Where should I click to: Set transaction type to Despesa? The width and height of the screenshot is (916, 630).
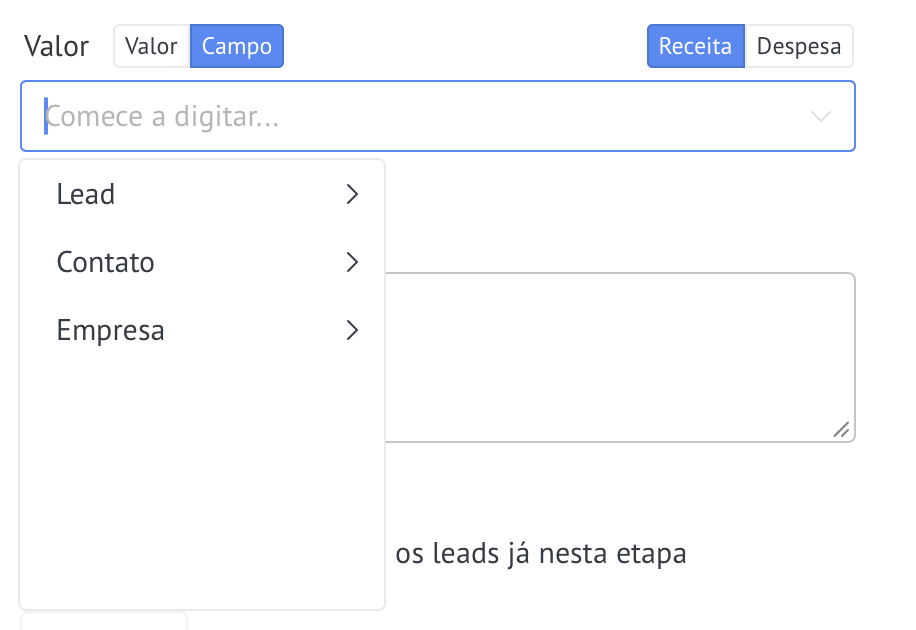799,46
